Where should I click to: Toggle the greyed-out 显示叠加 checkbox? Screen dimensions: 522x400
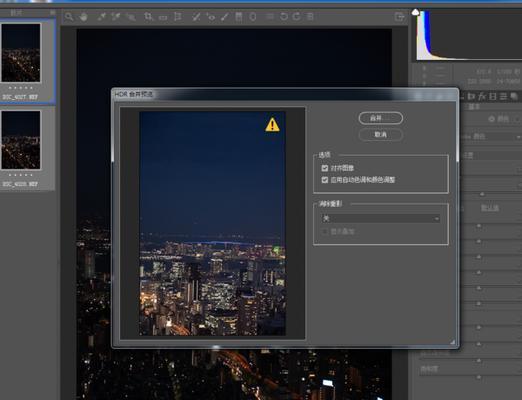click(x=325, y=231)
